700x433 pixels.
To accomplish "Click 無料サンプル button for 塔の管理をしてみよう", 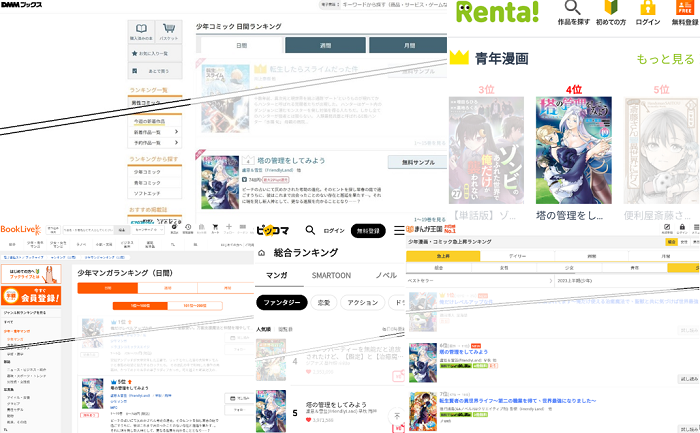I will coord(418,162).
